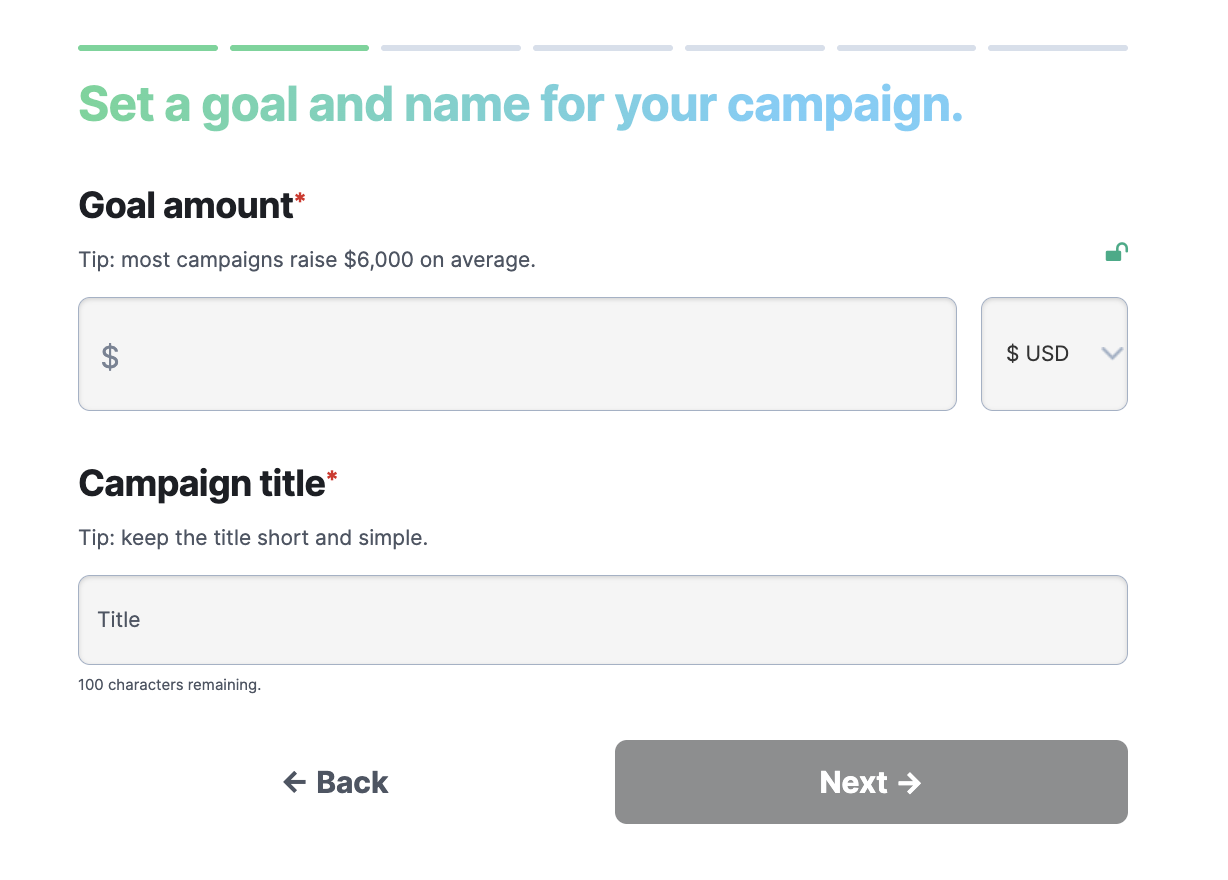Select the second green progress step
The image size is (1228, 880).
299,48
